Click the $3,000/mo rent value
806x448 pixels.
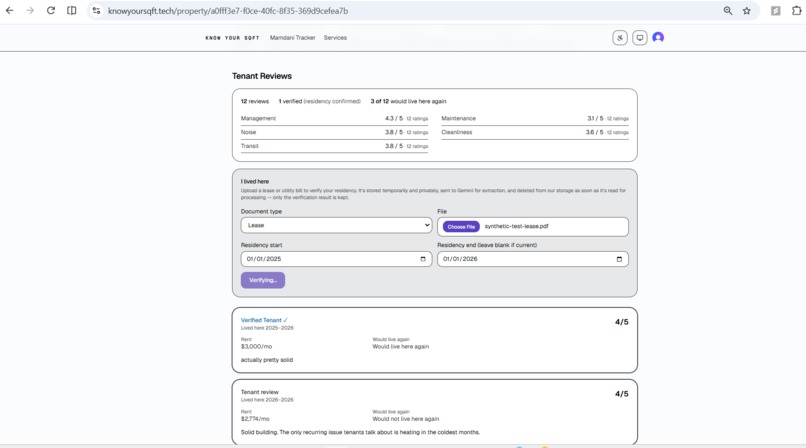[x=257, y=347]
